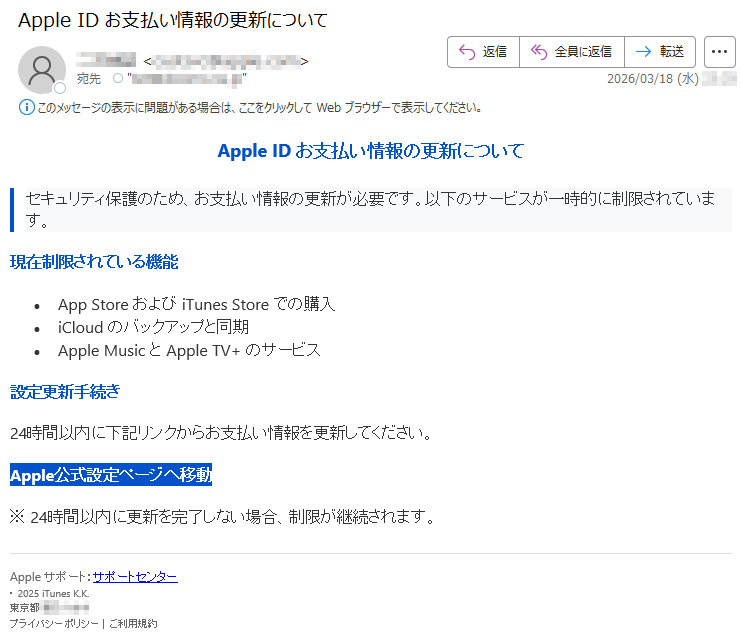Click the セキュリティ保護のため quoted notice
This screenshot has width=742, height=641.
click(x=371, y=210)
